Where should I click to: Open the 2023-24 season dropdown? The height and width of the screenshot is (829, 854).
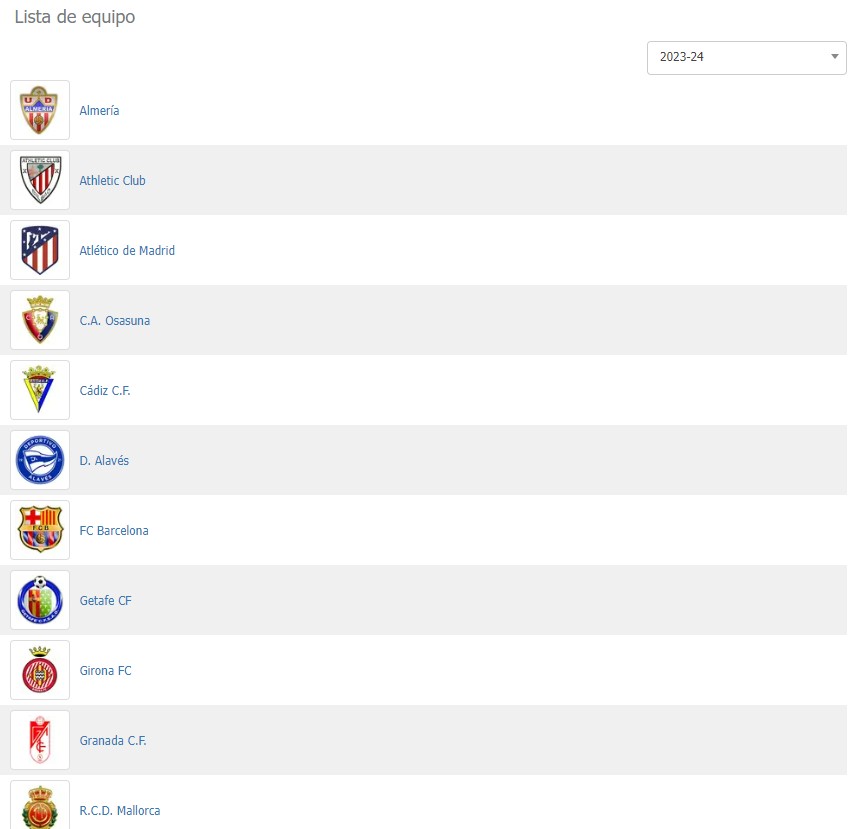[746, 57]
